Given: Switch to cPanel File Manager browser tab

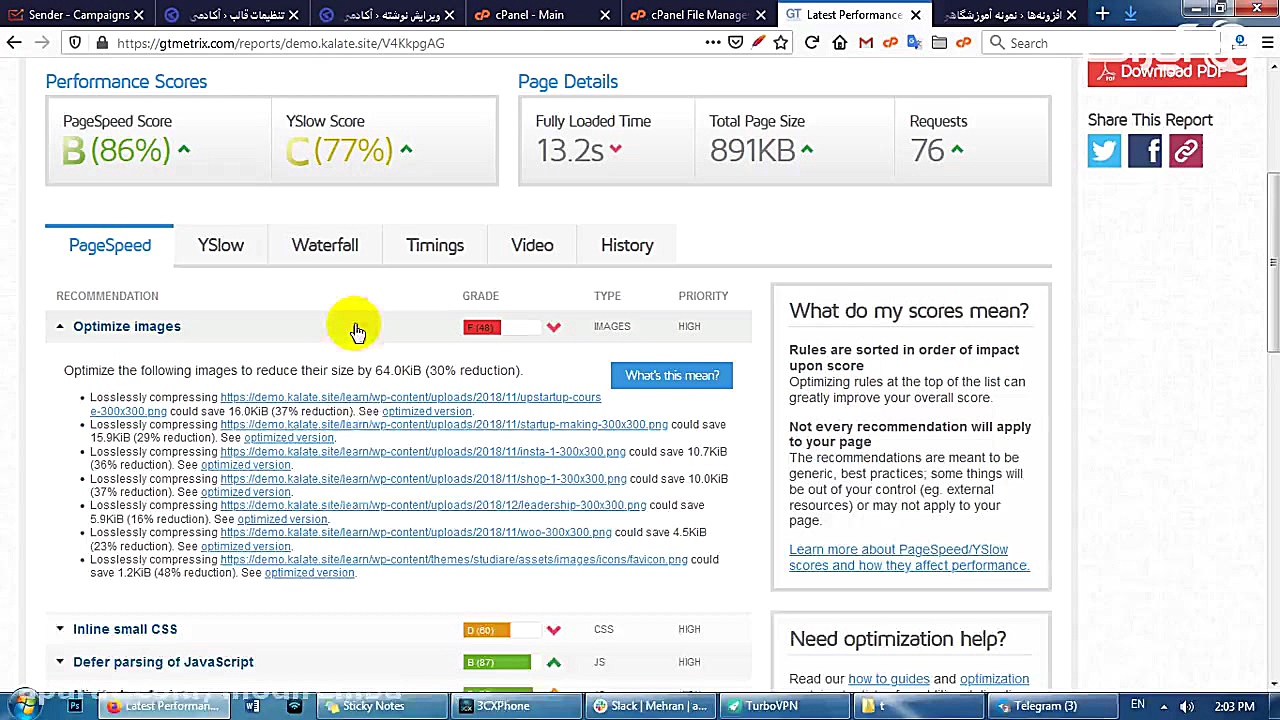Looking at the screenshot, I should (696, 15).
